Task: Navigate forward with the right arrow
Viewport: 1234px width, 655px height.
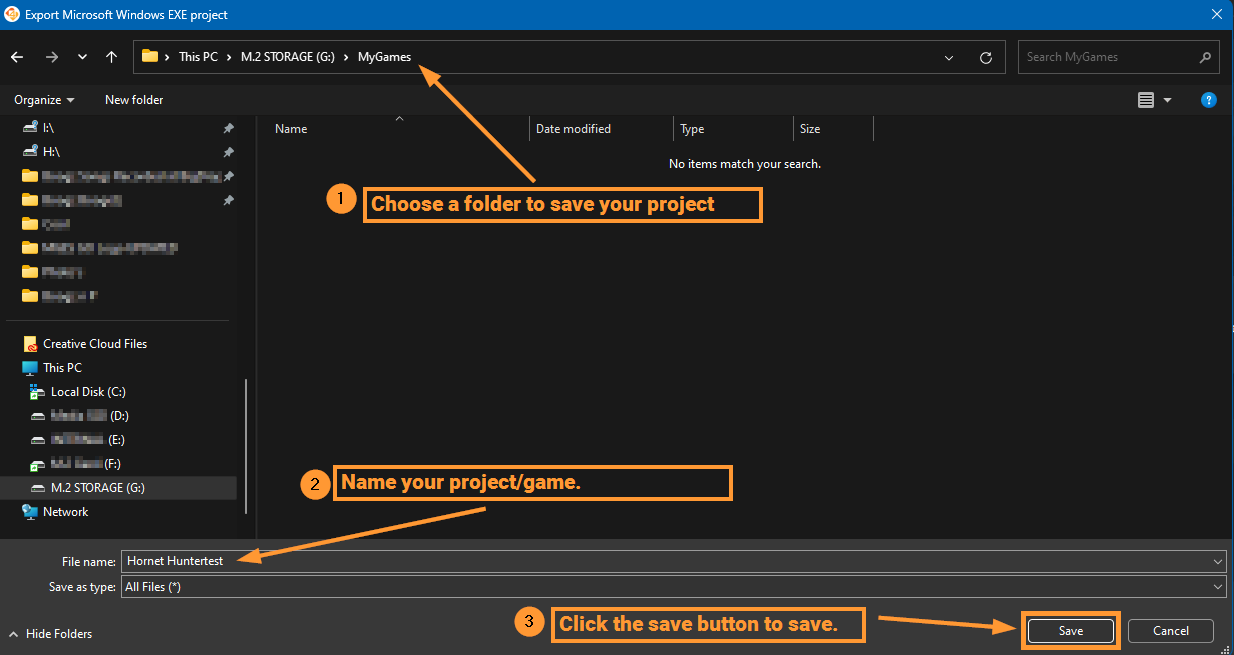Action: [51, 56]
